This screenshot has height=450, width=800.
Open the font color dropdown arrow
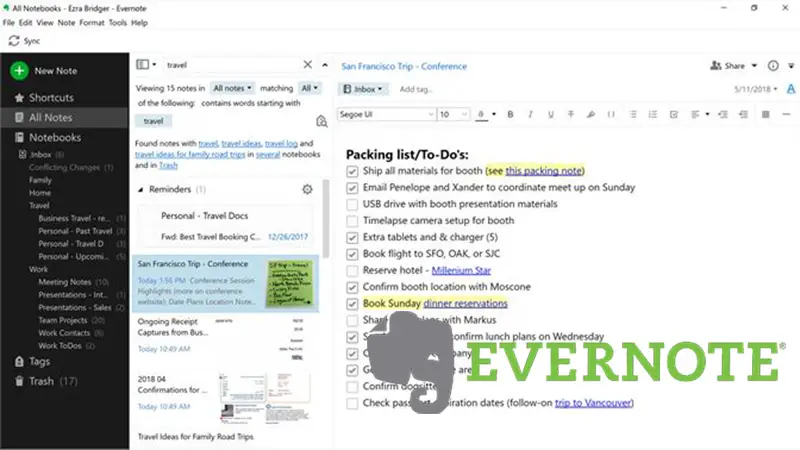click(x=494, y=114)
